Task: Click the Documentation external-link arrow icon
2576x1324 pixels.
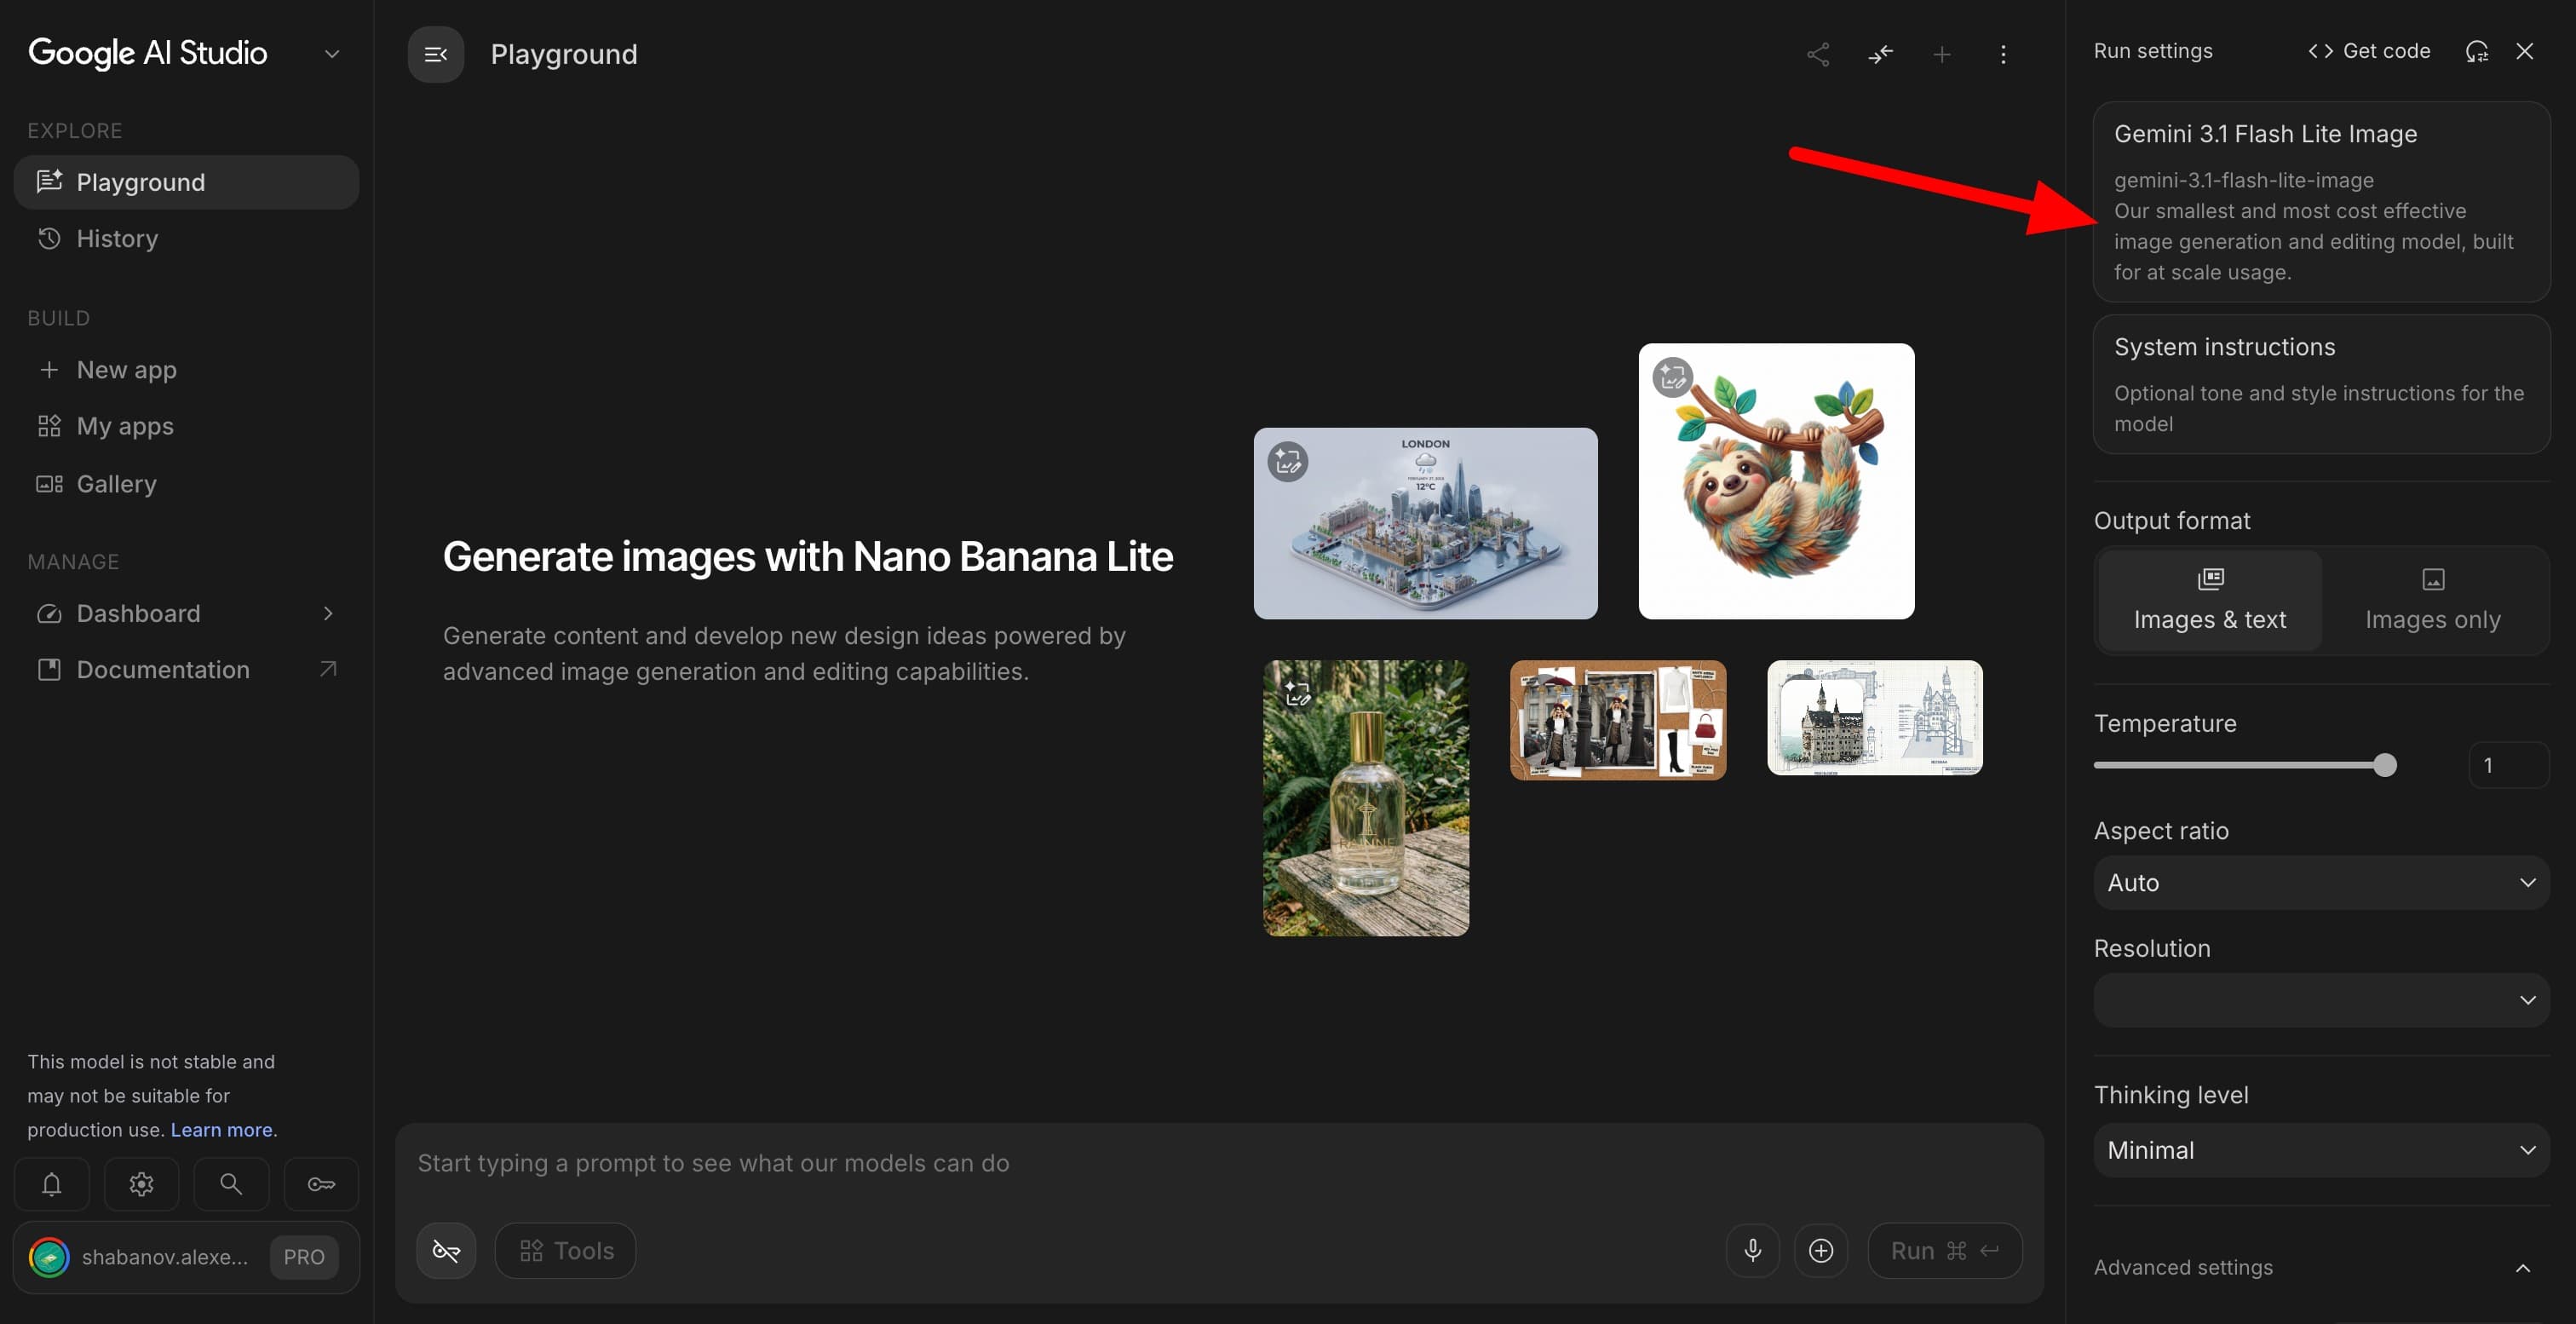Action: [x=328, y=669]
